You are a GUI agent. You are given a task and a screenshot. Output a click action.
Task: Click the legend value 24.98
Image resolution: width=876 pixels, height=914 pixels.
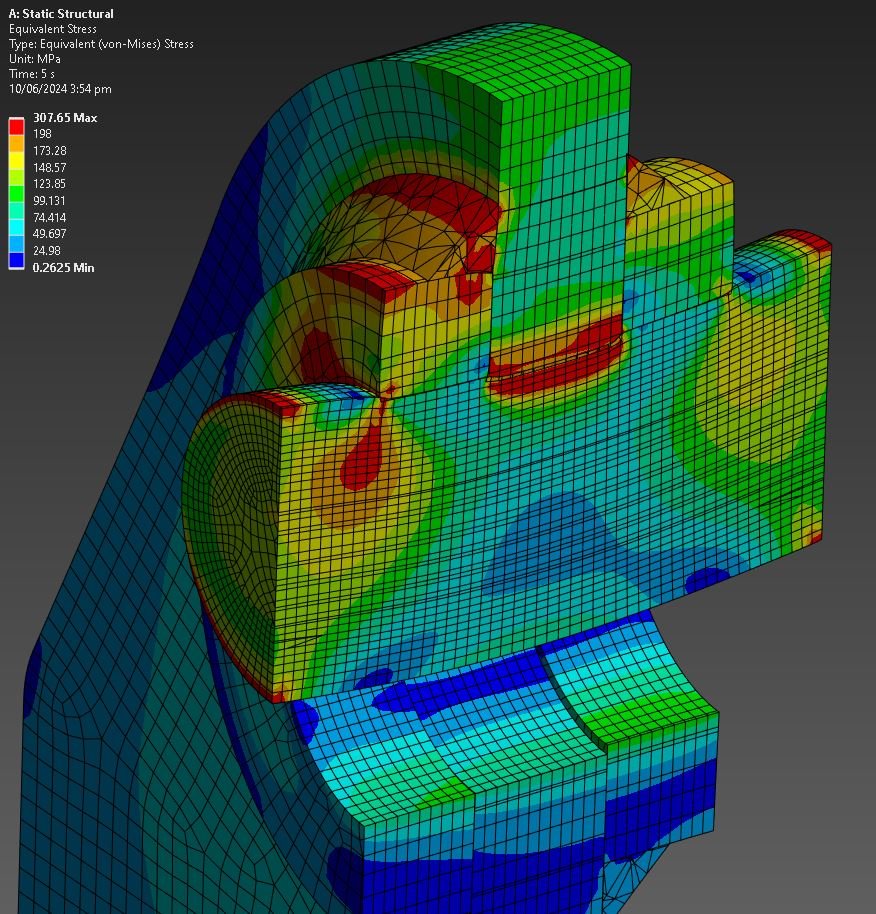tap(47, 251)
